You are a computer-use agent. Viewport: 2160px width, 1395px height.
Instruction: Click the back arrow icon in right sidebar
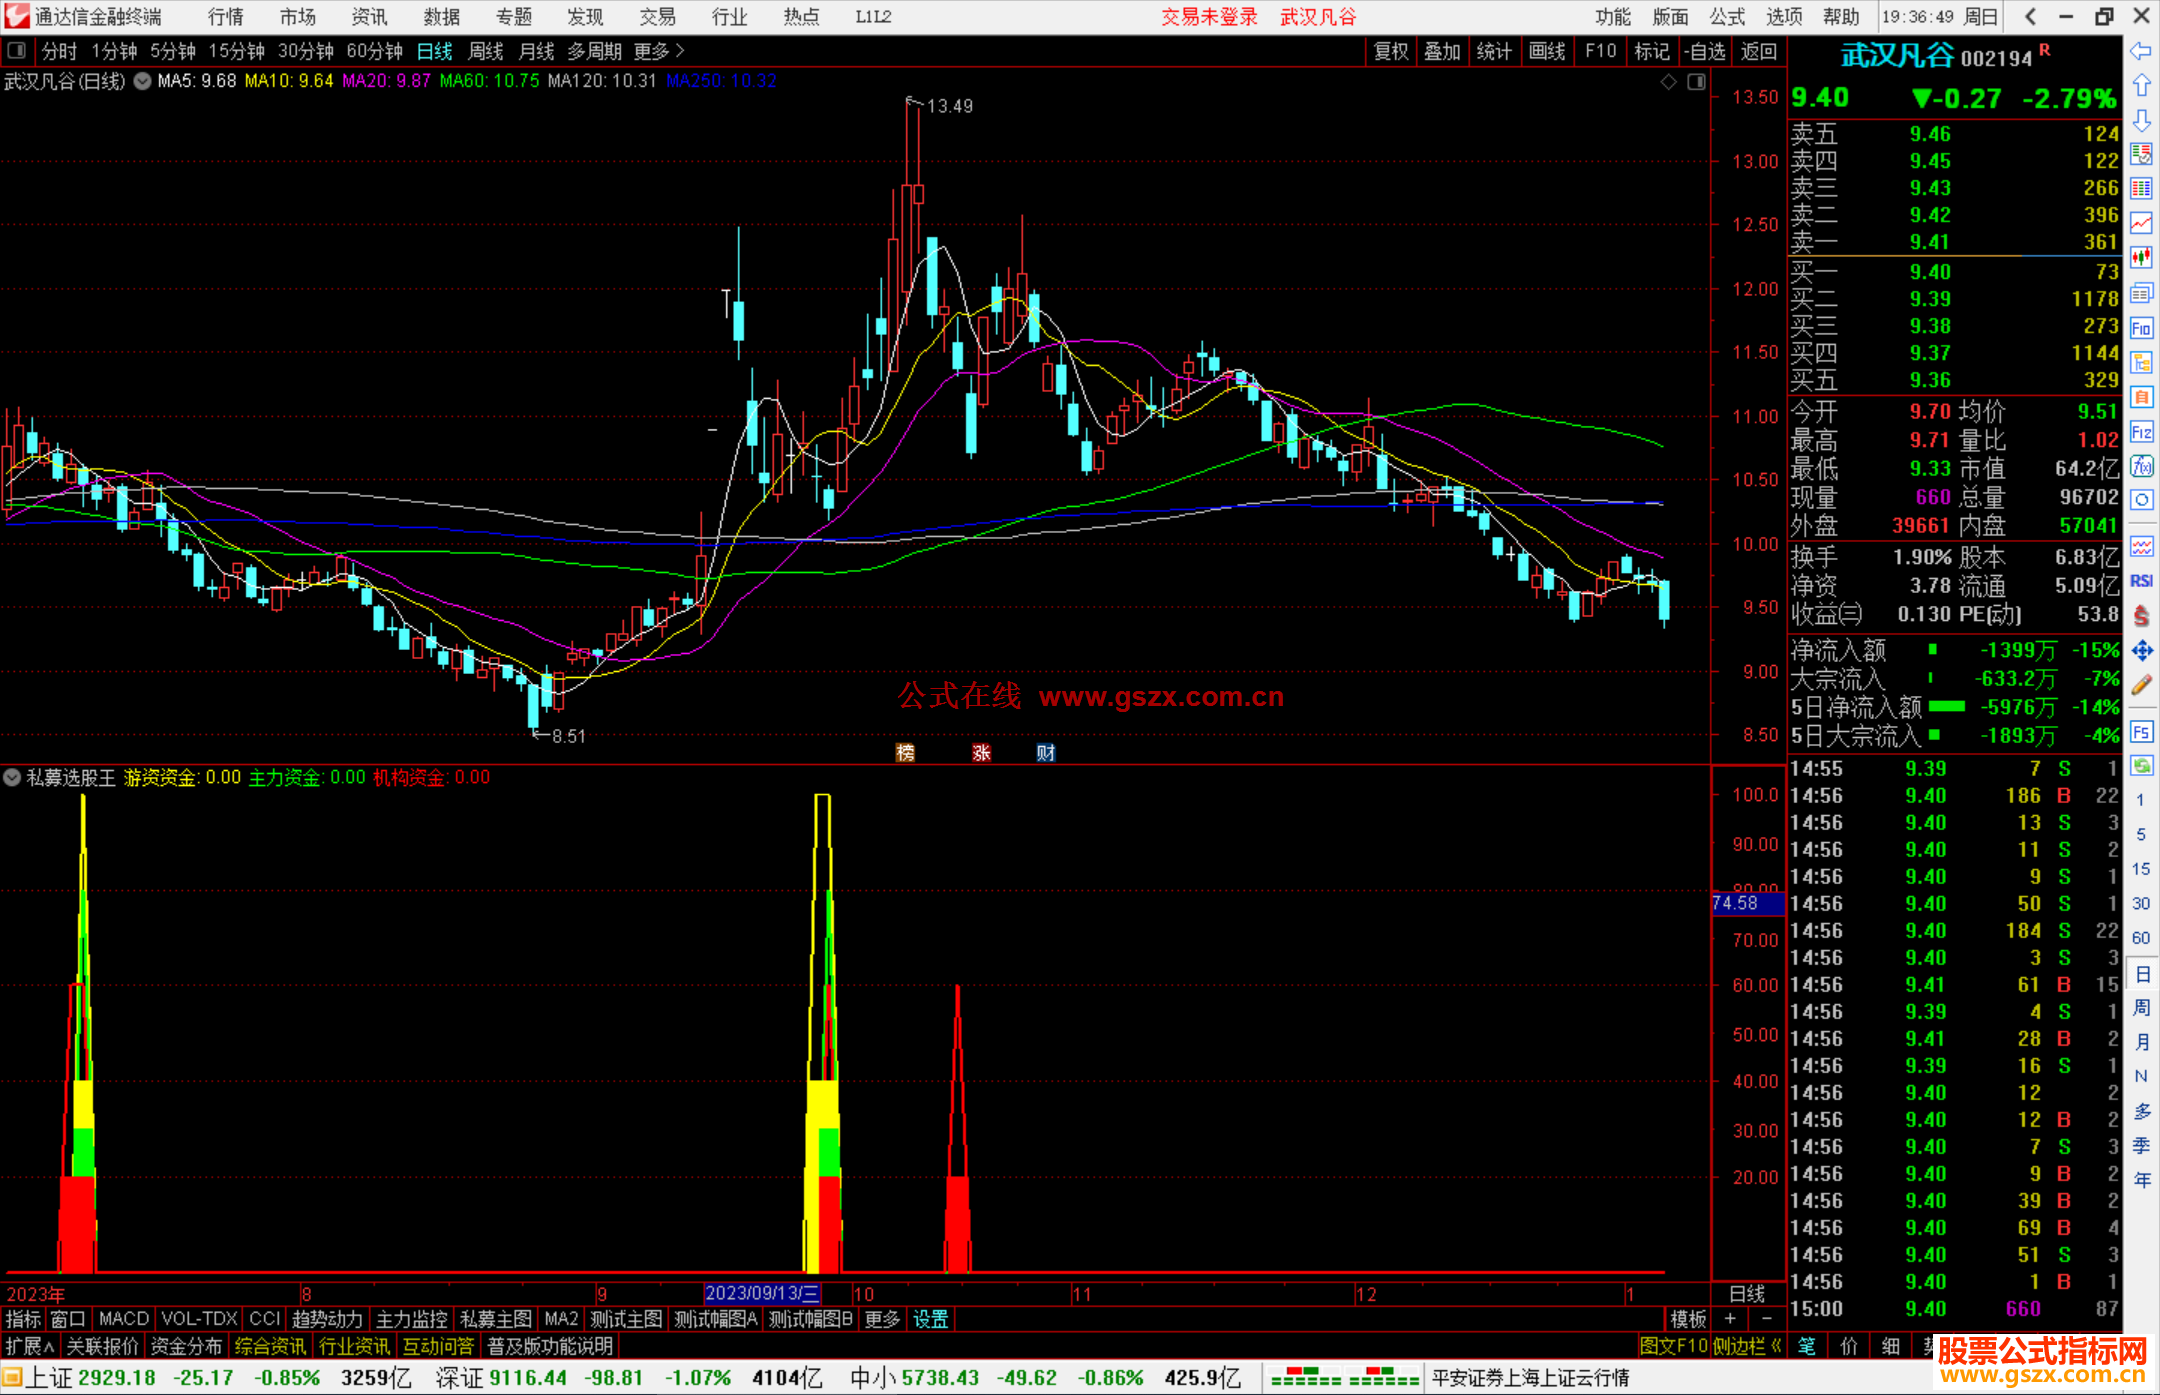2141,51
